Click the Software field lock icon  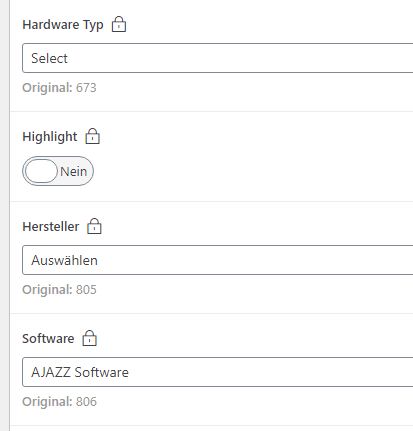coord(89,338)
